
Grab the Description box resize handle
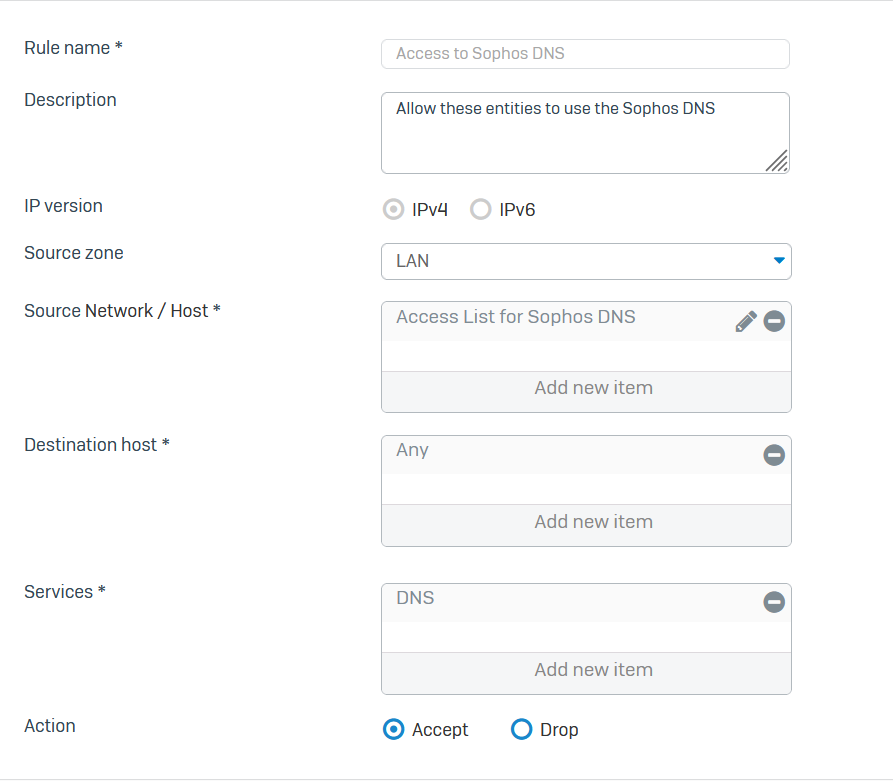(x=777, y=161)
